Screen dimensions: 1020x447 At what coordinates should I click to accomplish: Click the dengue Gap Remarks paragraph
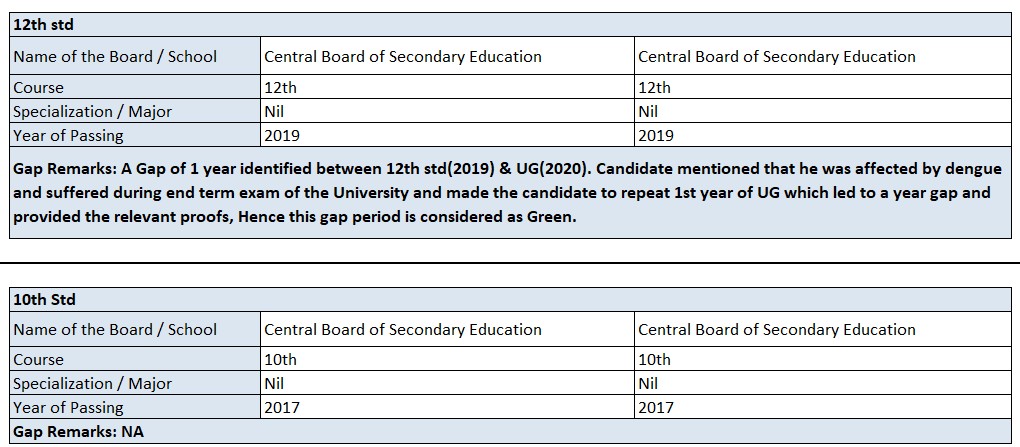click(508, 193)
